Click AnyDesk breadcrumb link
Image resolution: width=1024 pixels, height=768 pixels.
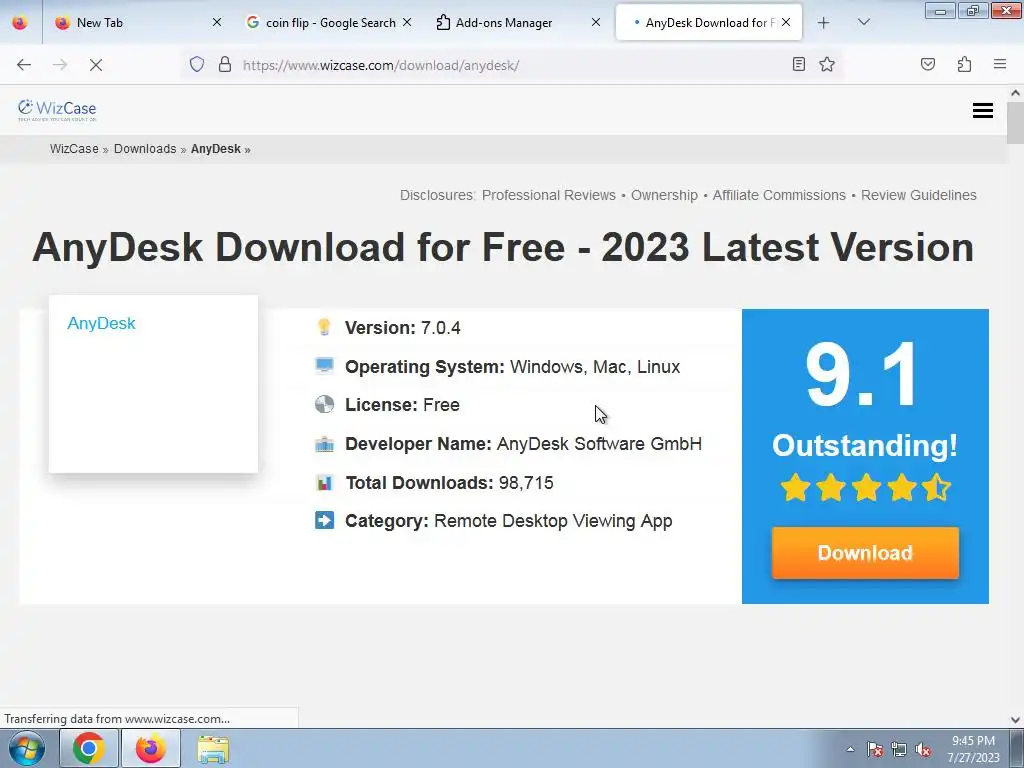click(x=216, y=149)
